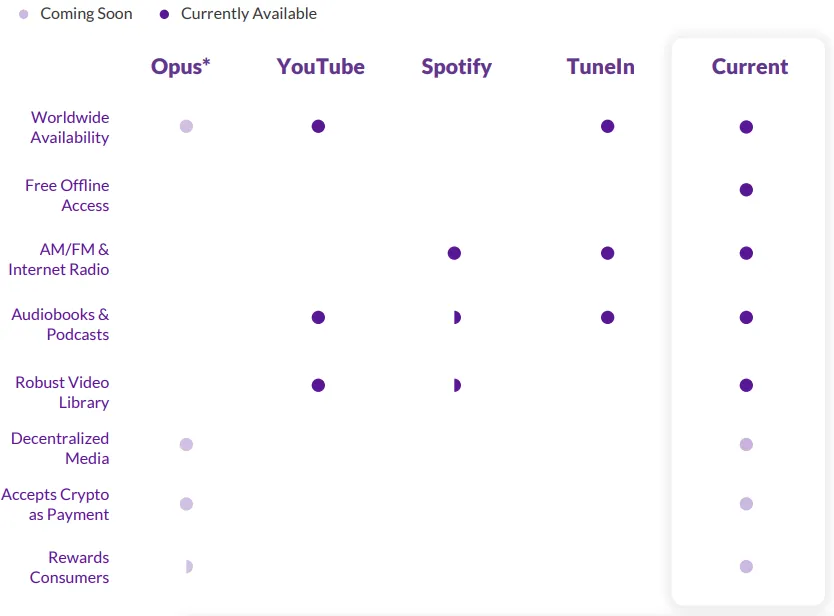Click Spotify half-dot for Robust Video Library
The height and width of the screenshot is (616, 834).
[x=457, y=385]
